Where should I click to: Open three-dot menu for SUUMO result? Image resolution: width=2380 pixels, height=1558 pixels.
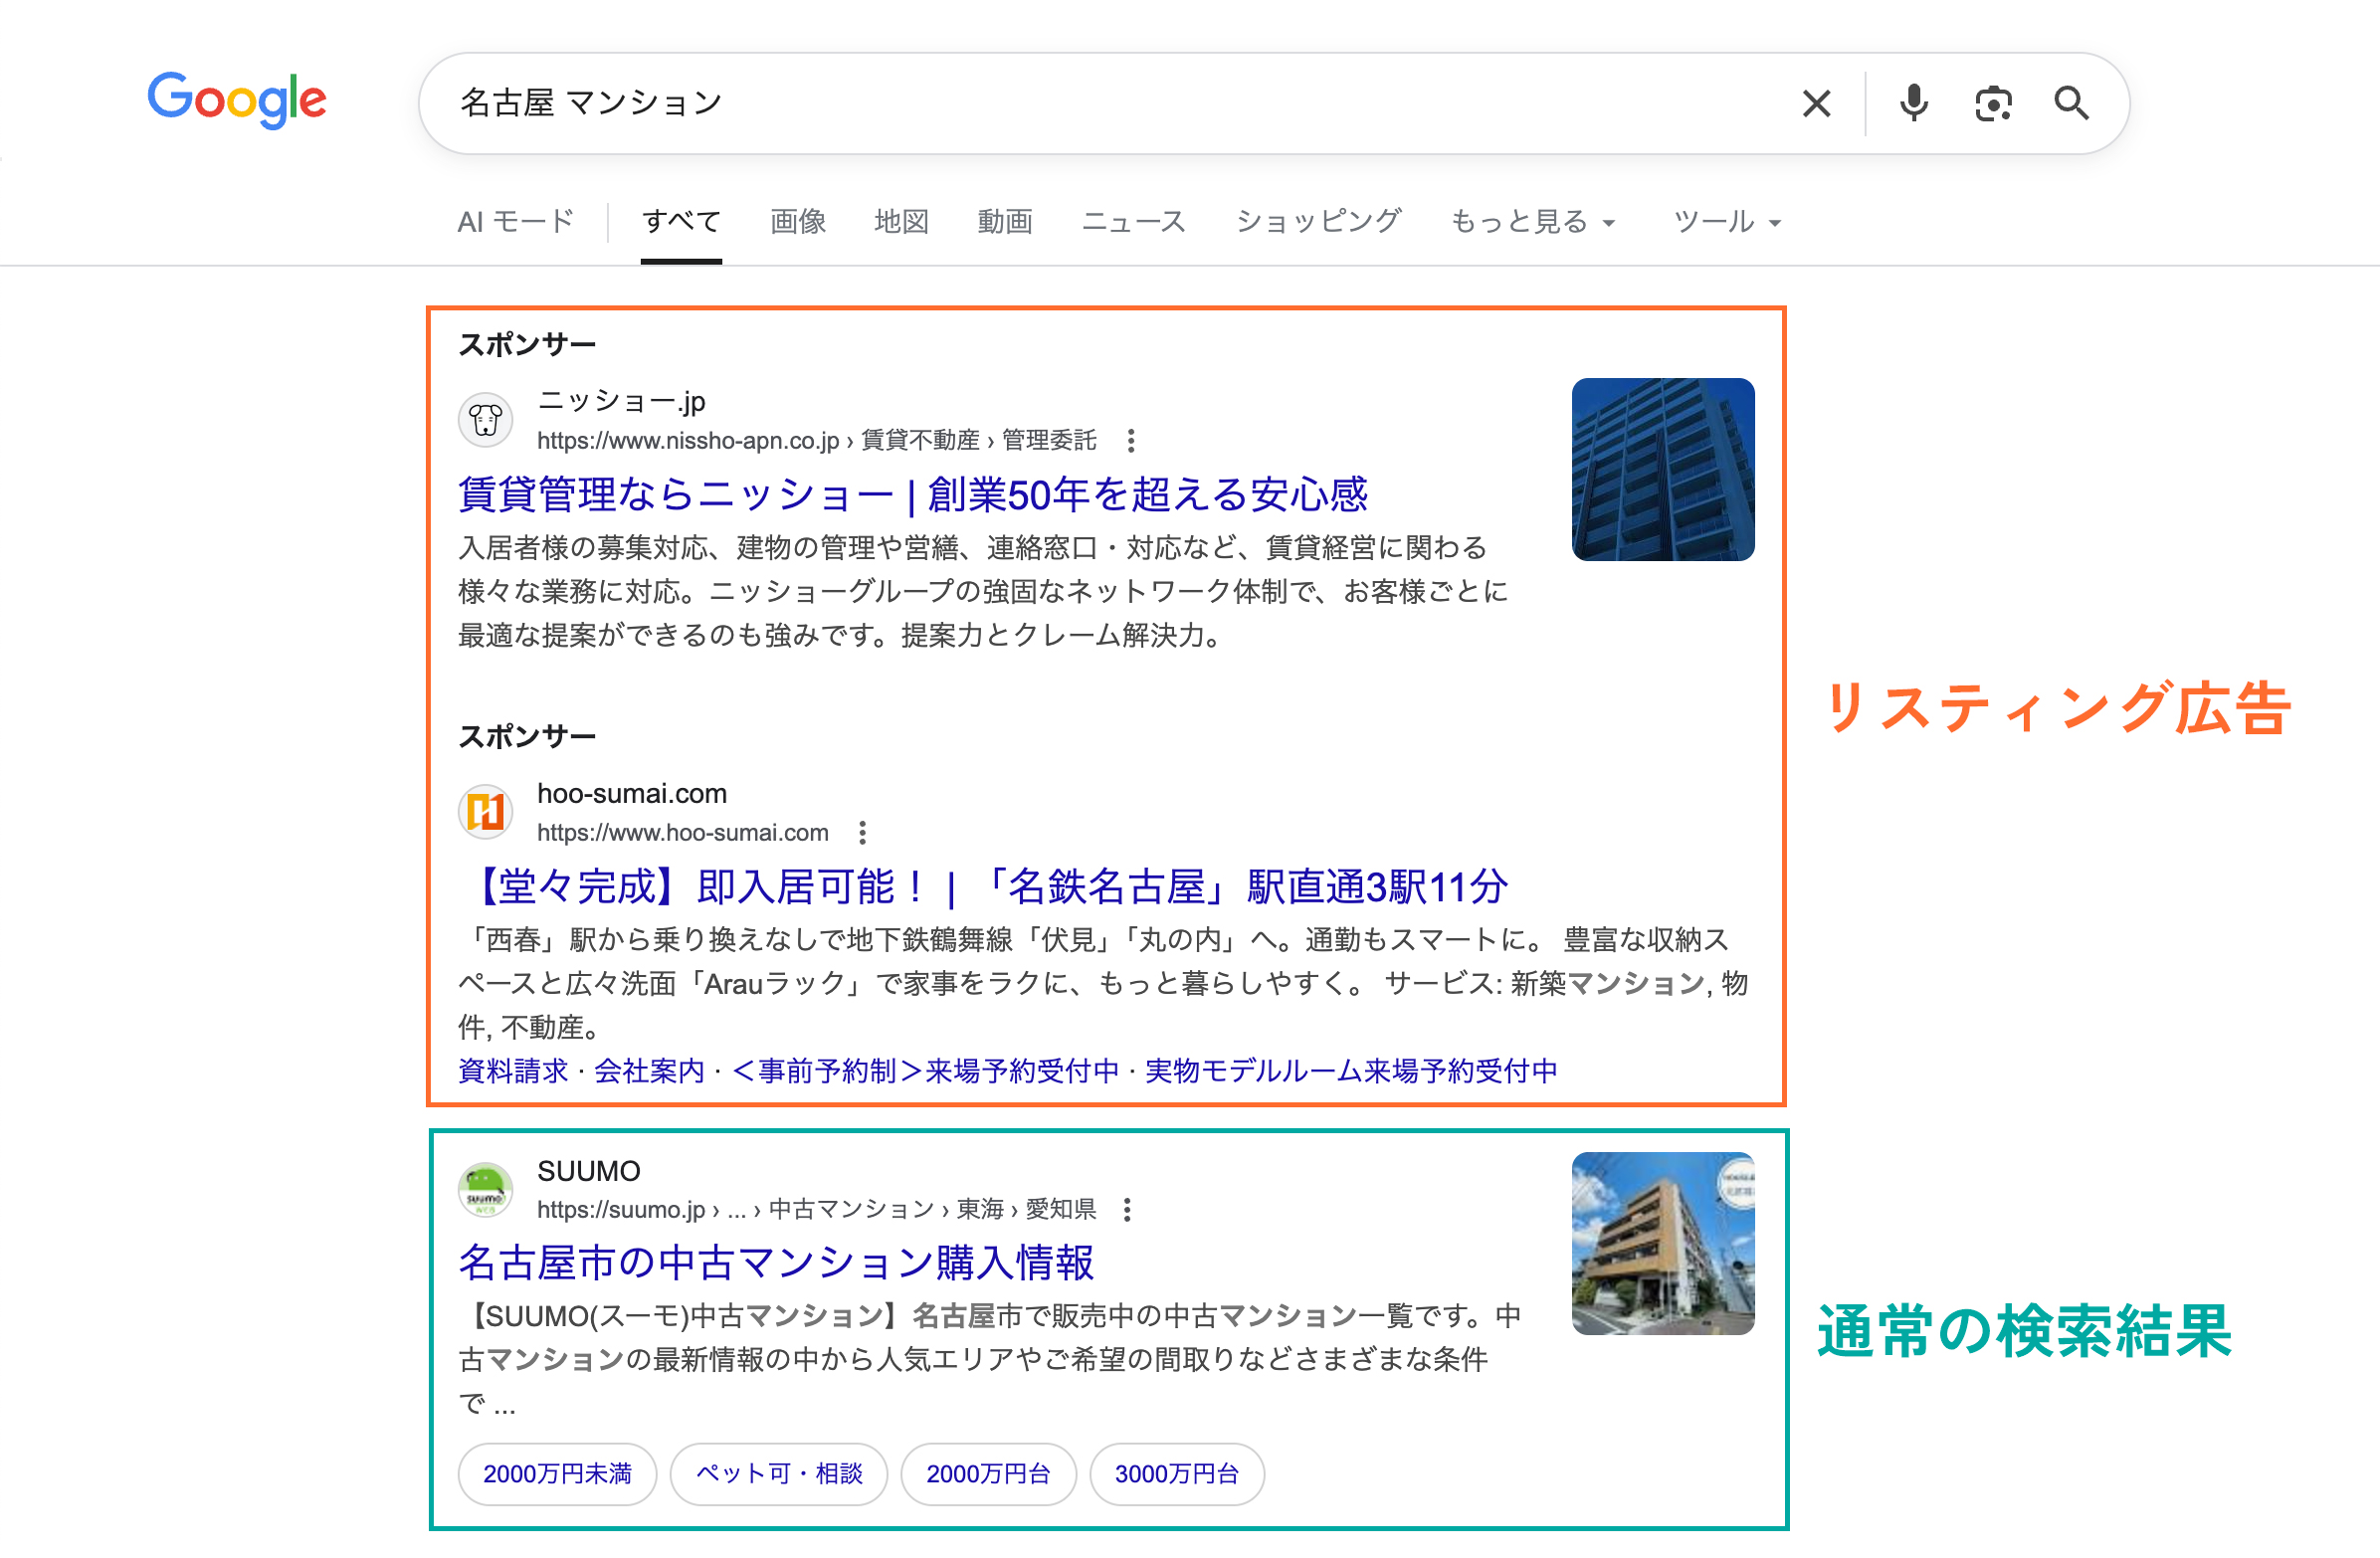(1127, 1209)
